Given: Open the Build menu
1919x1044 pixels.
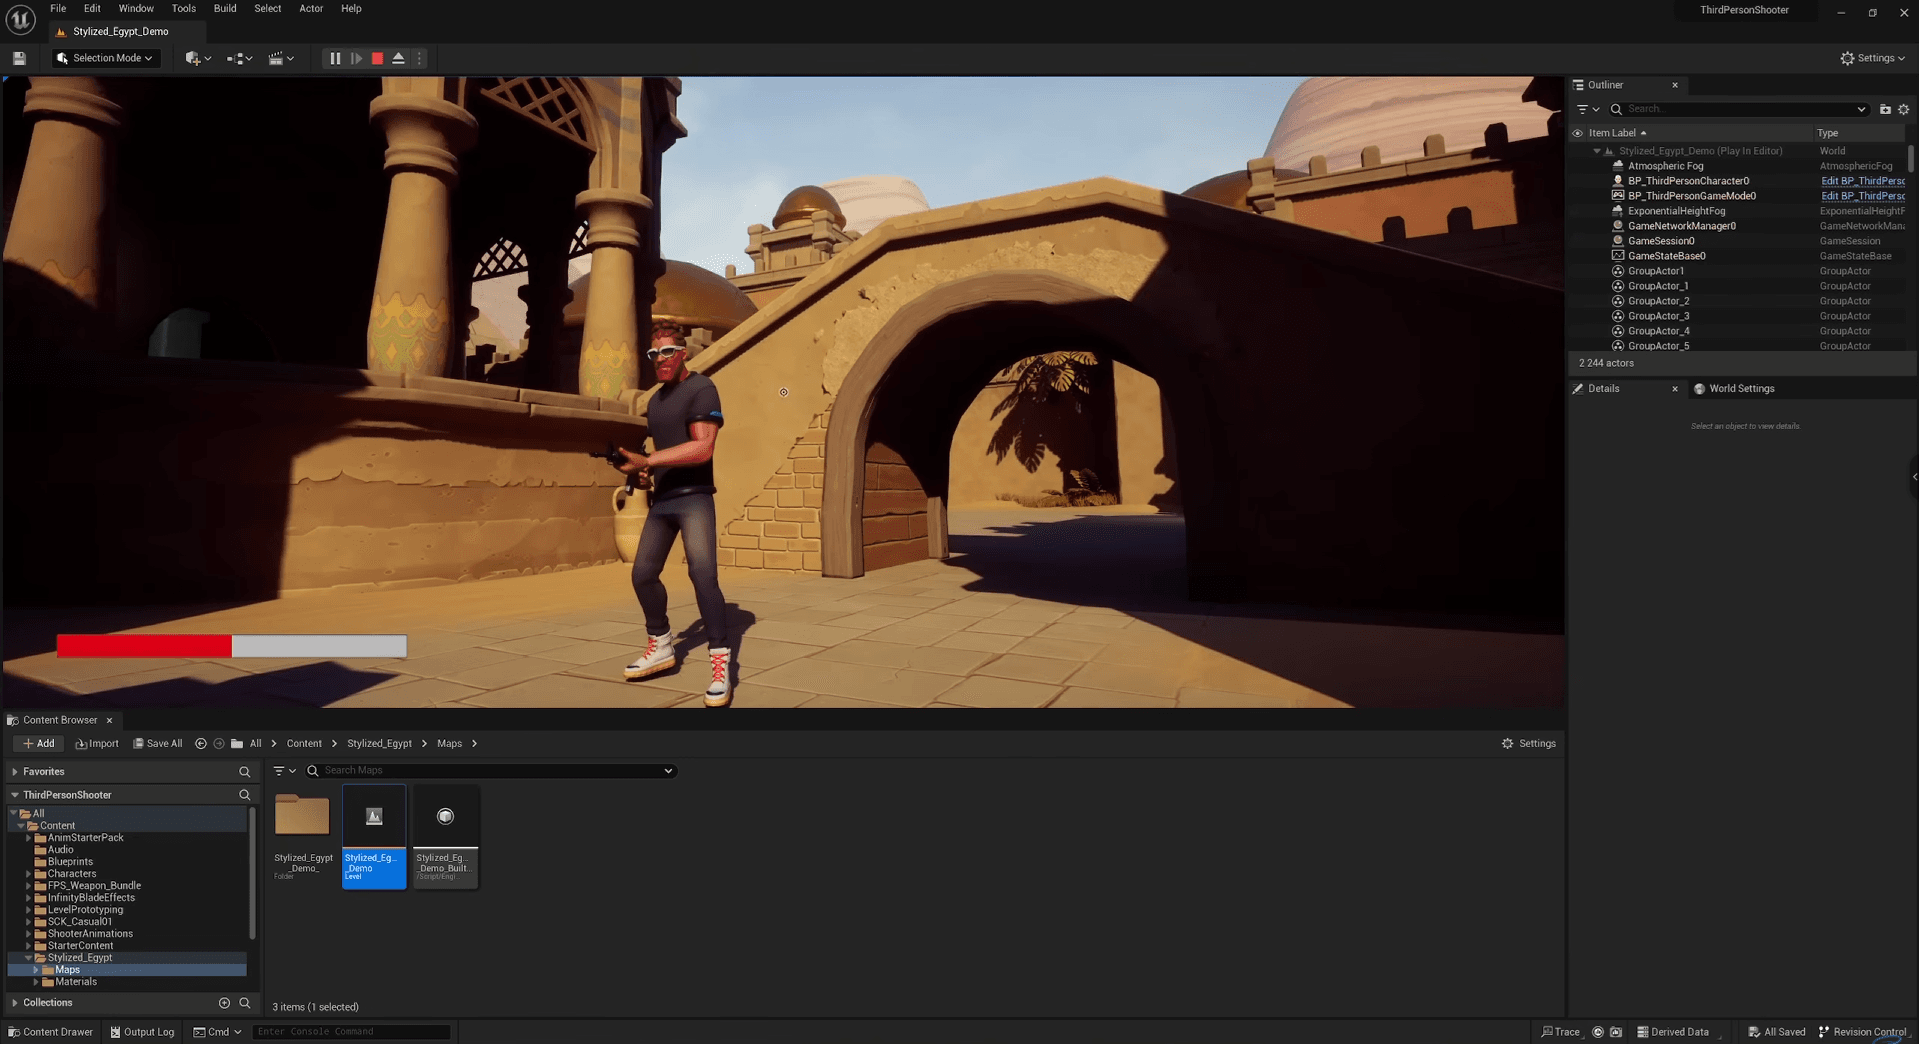Looking at the screenshot, I should (x=225, y=8).
